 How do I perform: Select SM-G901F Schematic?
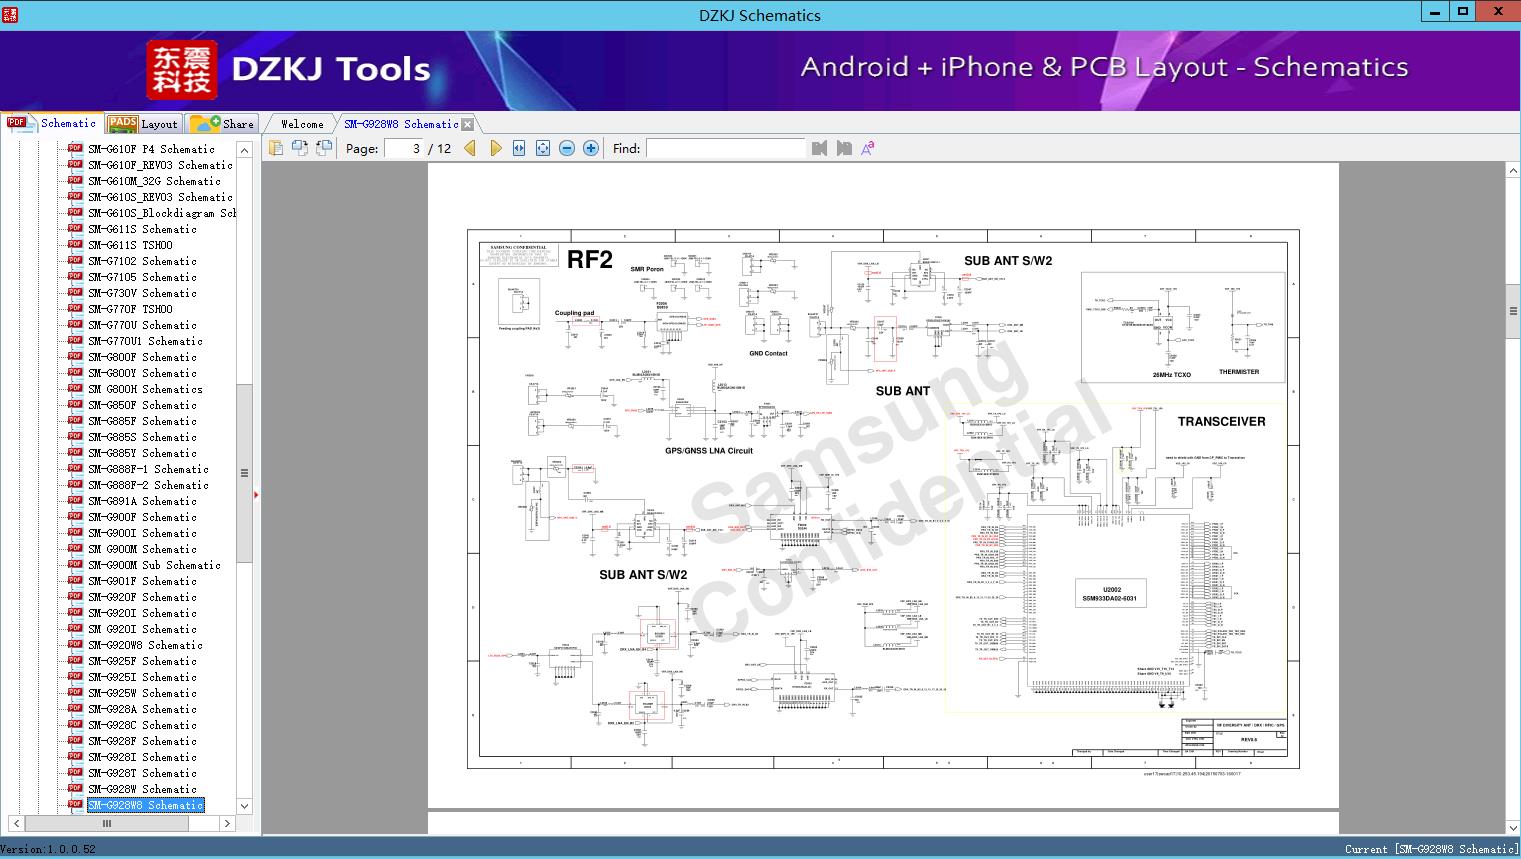tap(142, 581)
